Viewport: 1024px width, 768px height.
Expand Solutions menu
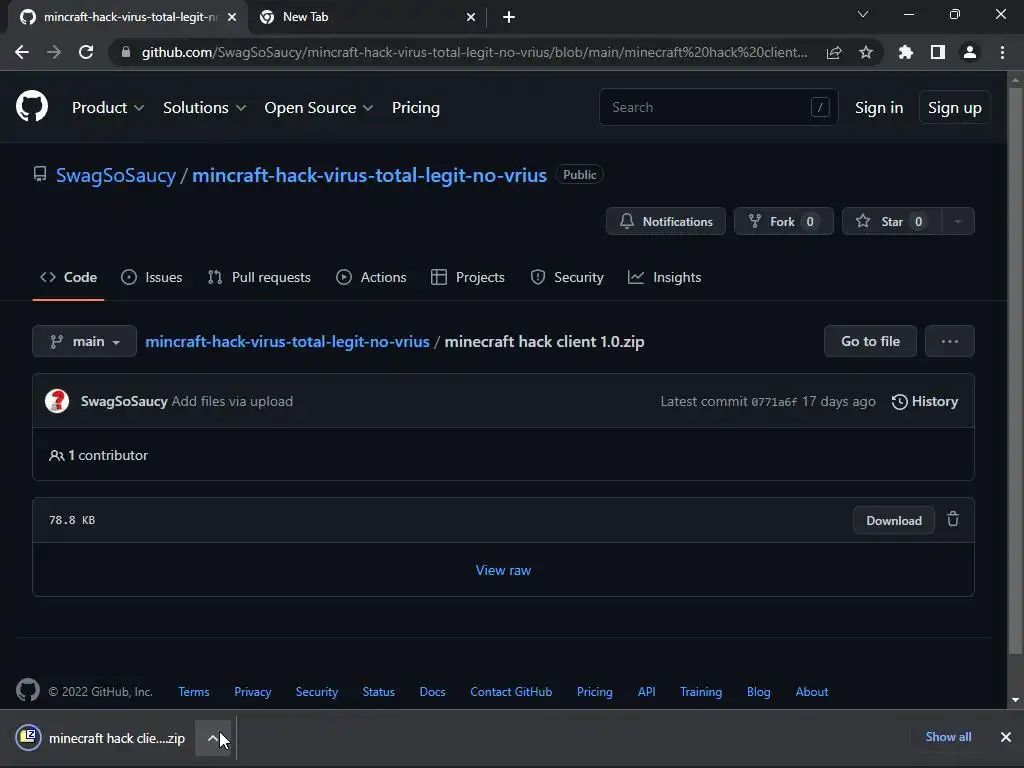[x=204, y=108]
